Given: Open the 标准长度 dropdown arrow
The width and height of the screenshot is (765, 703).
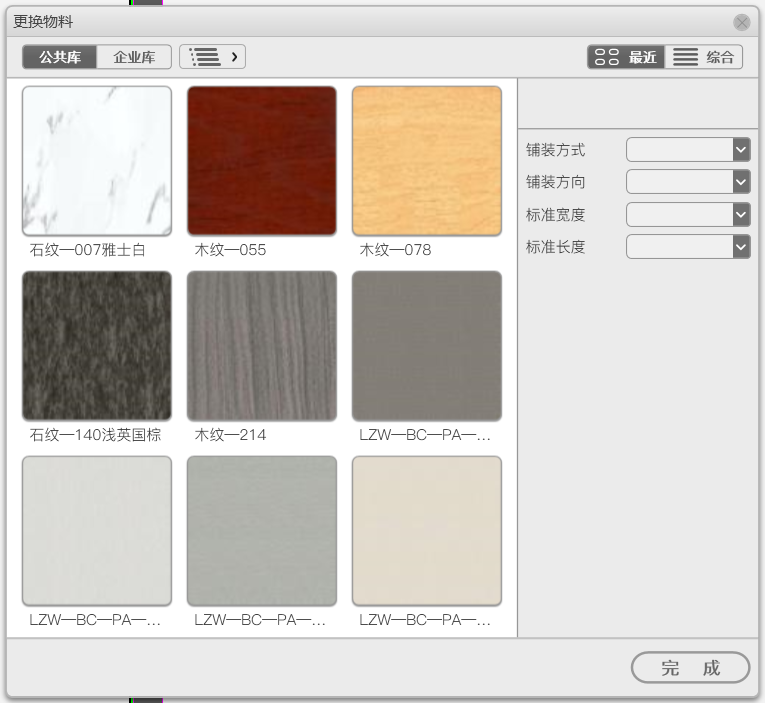Looking at the screenshot, I should 741,247.
